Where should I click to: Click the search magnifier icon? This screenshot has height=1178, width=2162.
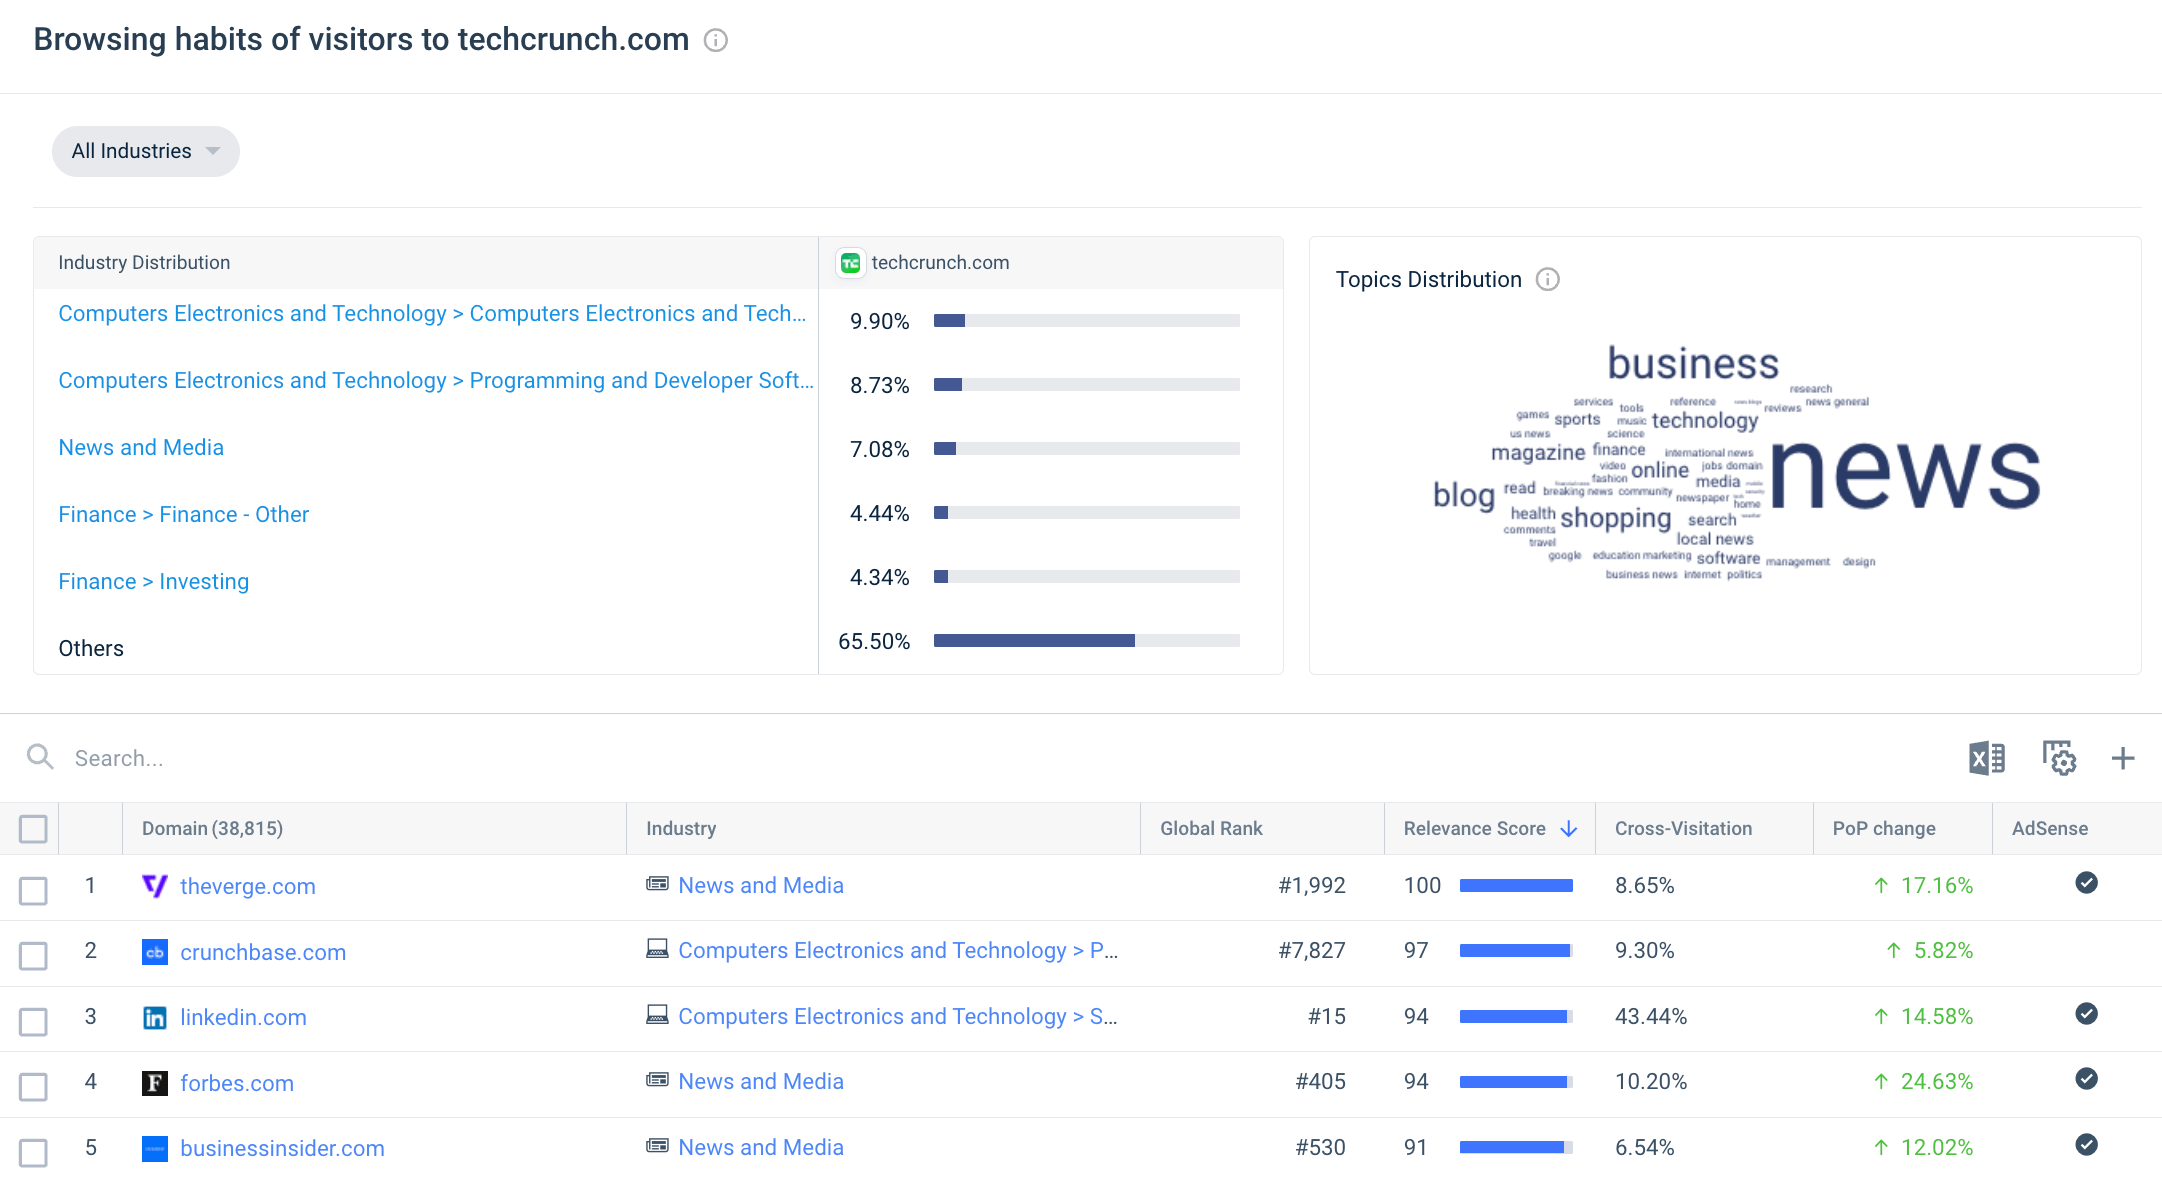(x=40, y=757)
